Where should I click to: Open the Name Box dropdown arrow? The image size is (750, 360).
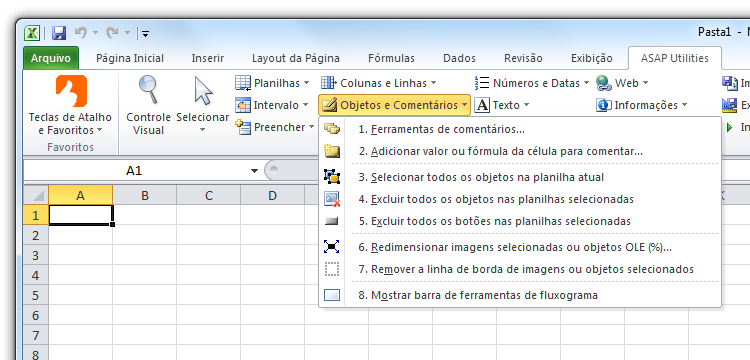254,171
